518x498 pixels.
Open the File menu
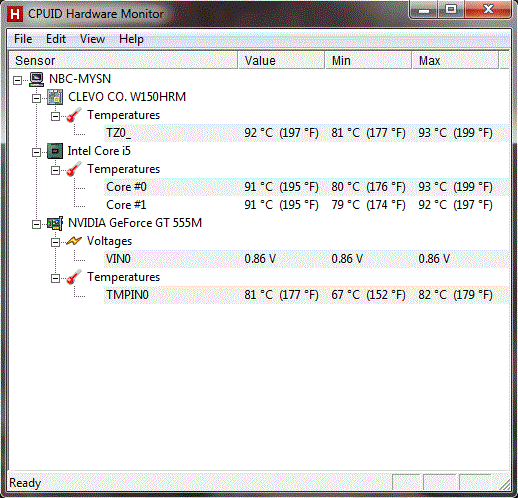pyautogui.click(x=23, y=39)
